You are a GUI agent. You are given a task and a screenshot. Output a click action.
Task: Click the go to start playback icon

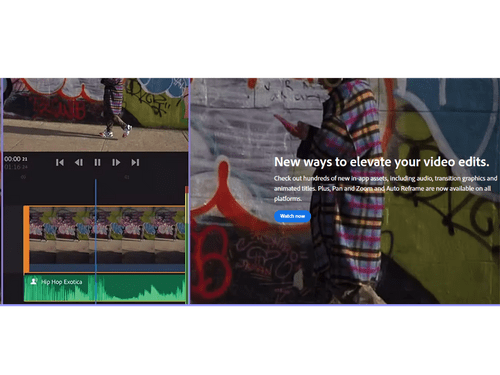coord(60,162)
